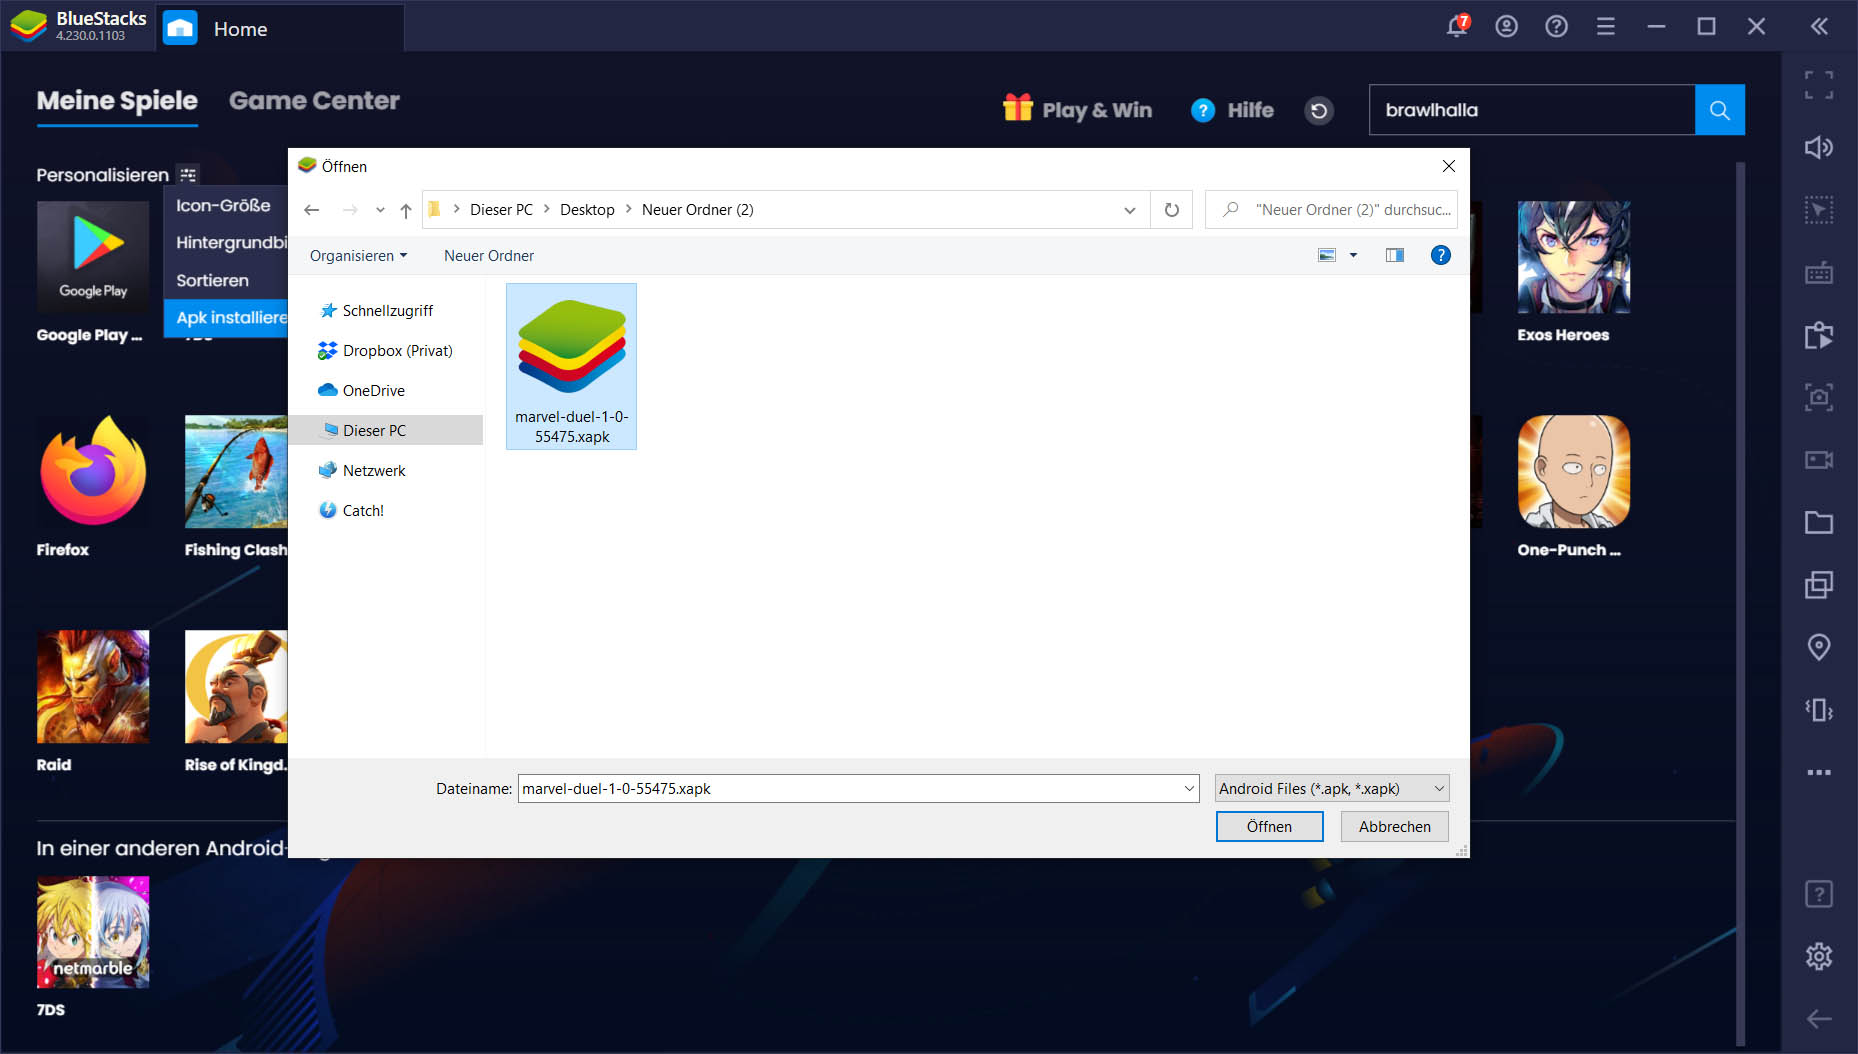Start video recording from sidebar

pos(1819,460)
